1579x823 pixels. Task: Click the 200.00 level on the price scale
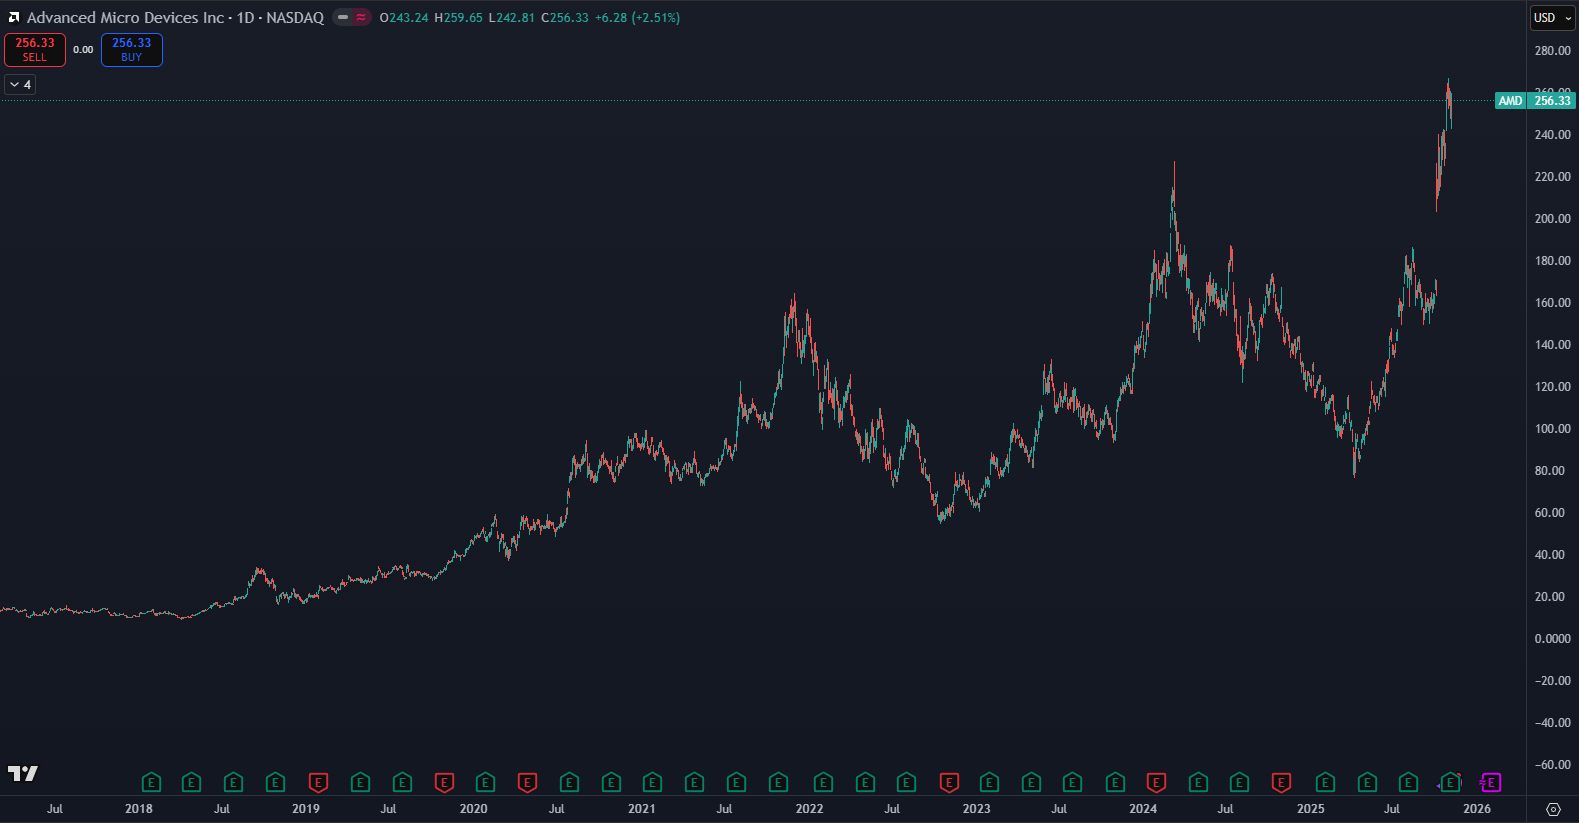pyautogui.click(x=1552, y=219)
